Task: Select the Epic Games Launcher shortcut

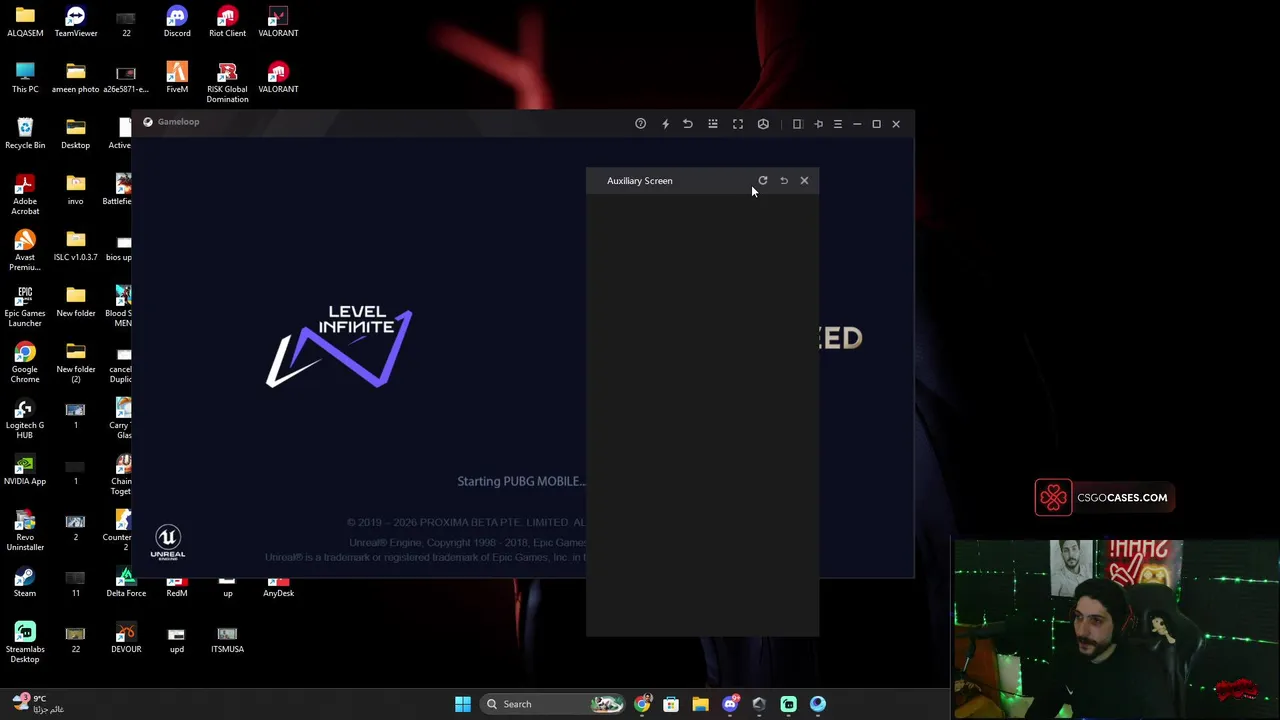Action: pos(25,307)
